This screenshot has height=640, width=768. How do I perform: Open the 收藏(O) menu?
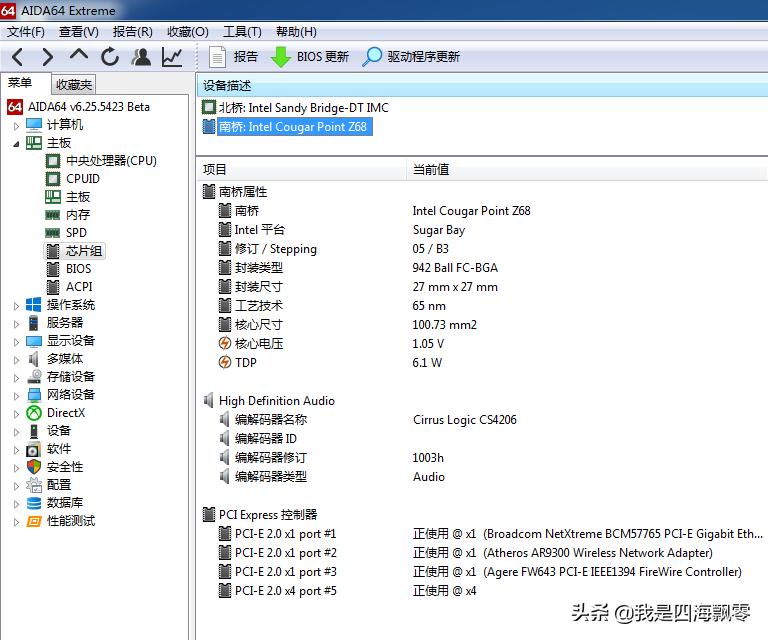coord(188,32)
